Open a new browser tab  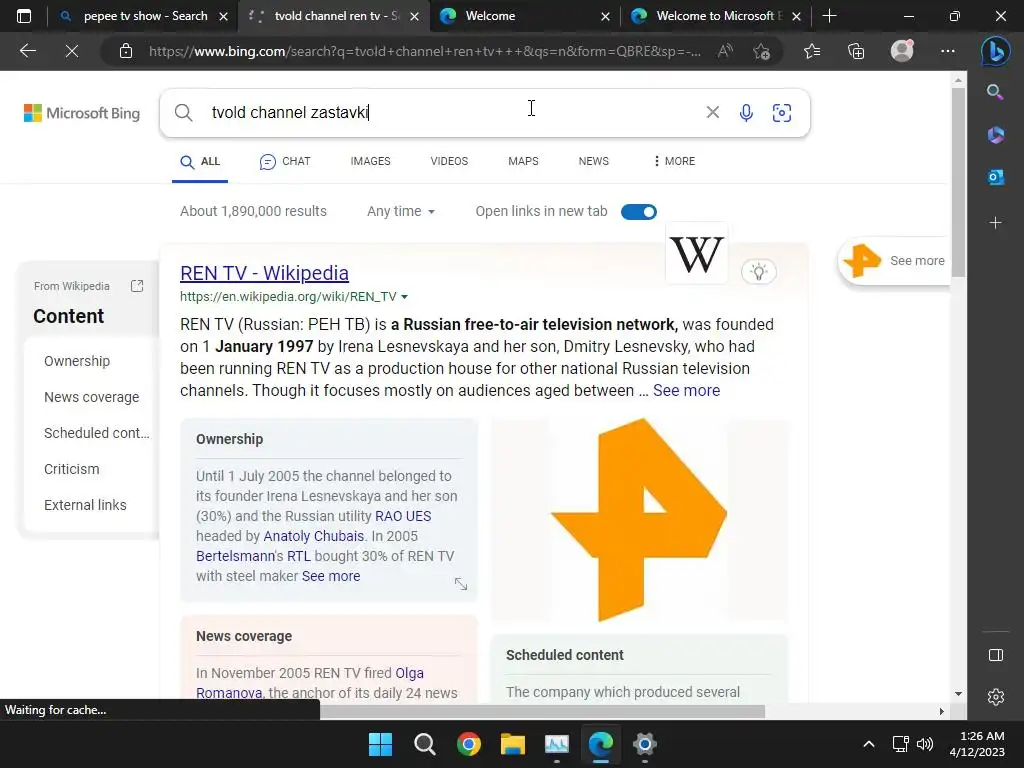pyautogui.click(x=829, y=16)
